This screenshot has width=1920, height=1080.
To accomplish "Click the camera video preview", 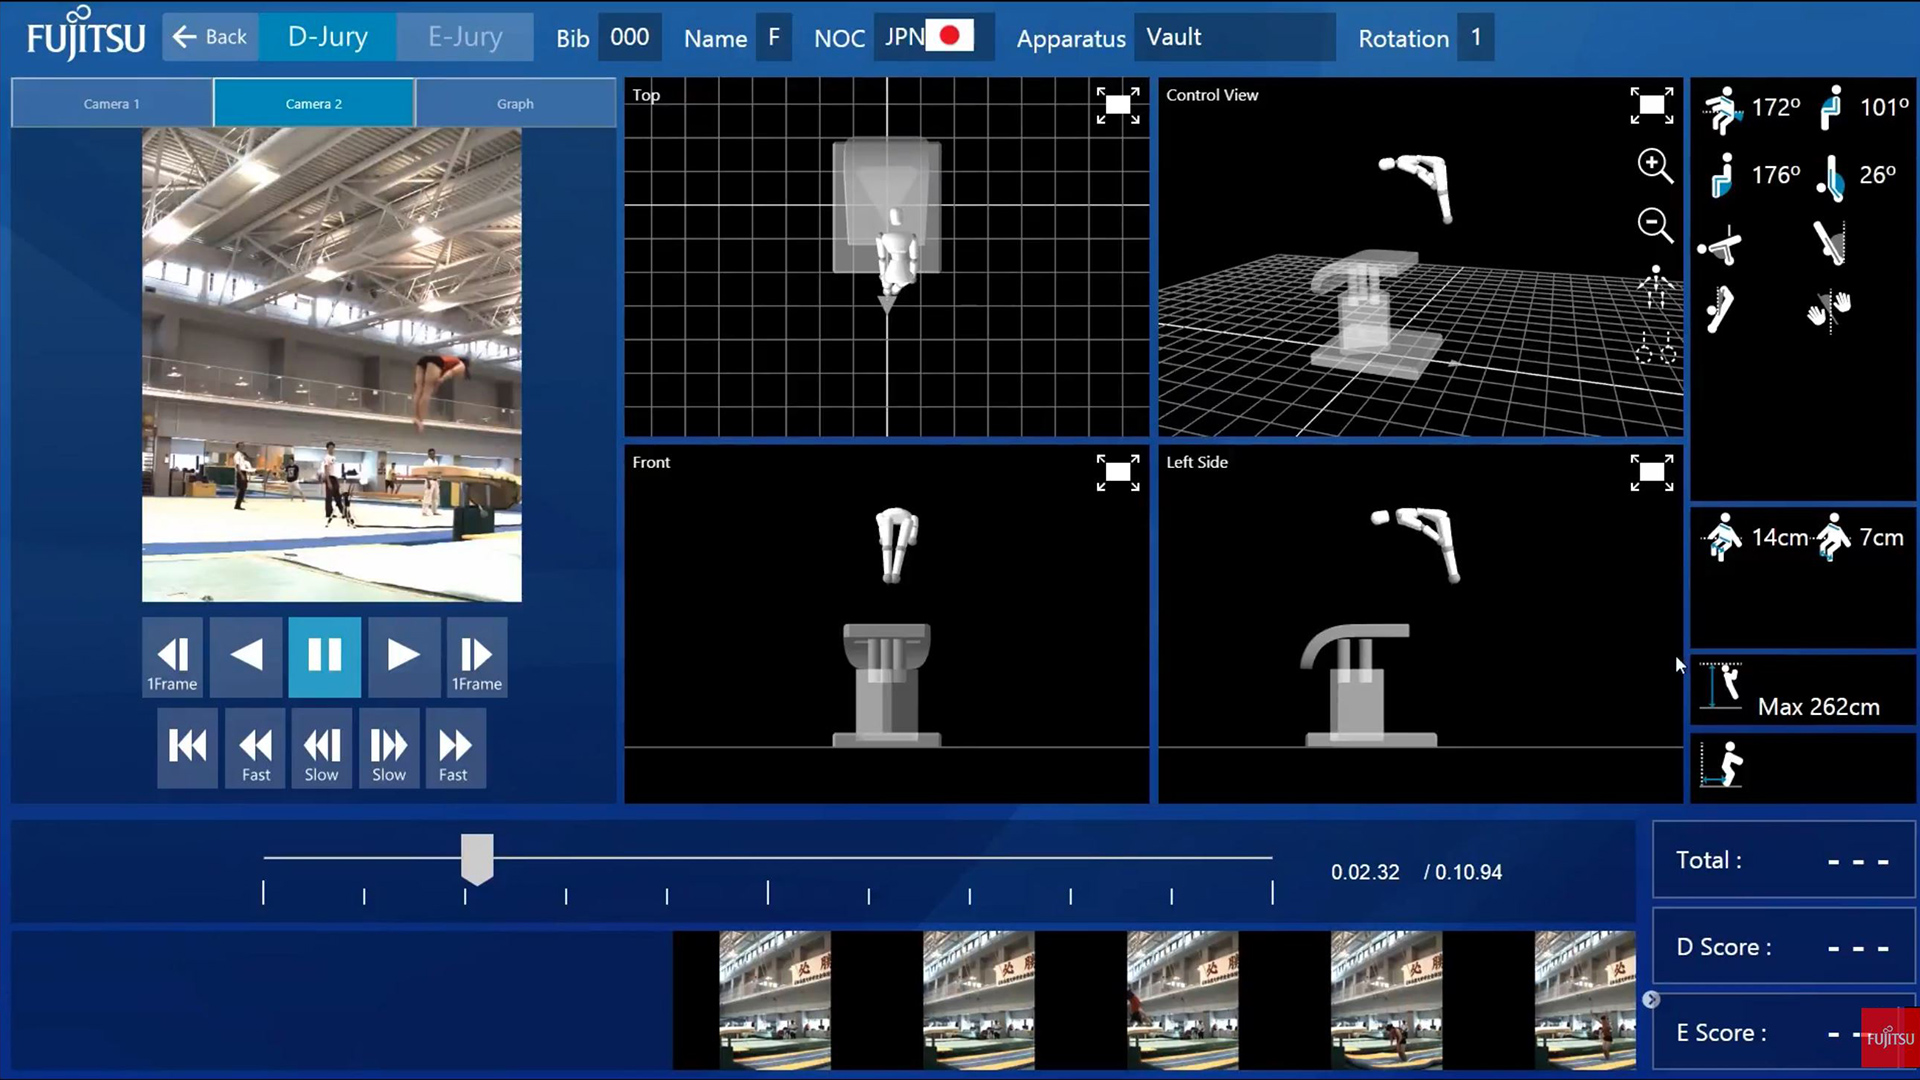I will pos(331,365).
